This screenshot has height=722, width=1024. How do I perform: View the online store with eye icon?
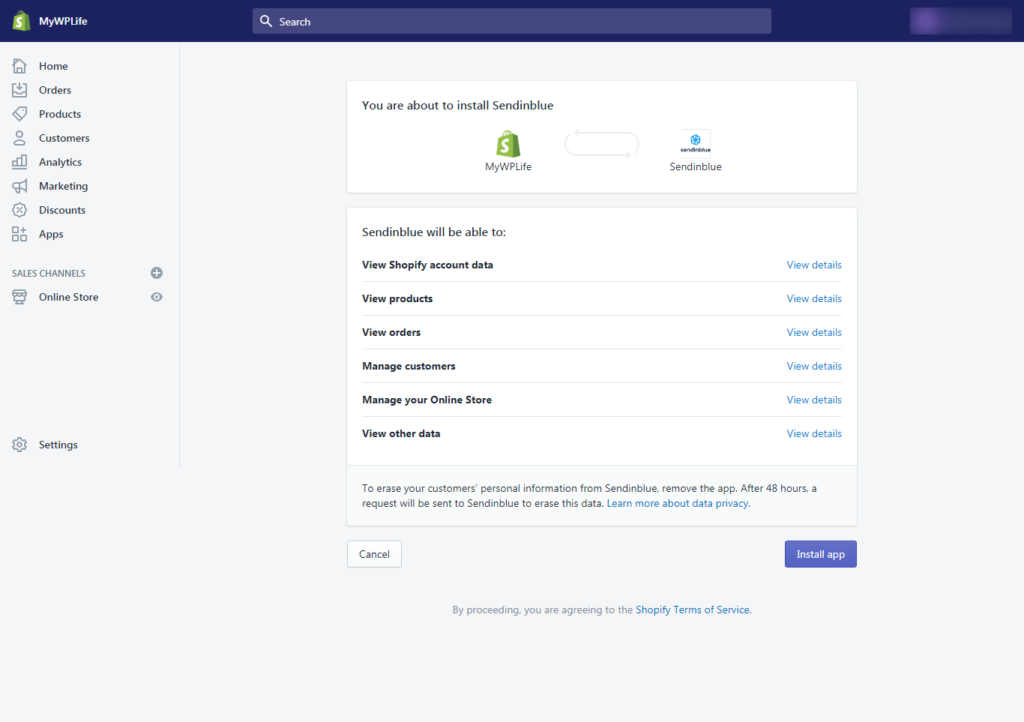[x=157, y=297]
